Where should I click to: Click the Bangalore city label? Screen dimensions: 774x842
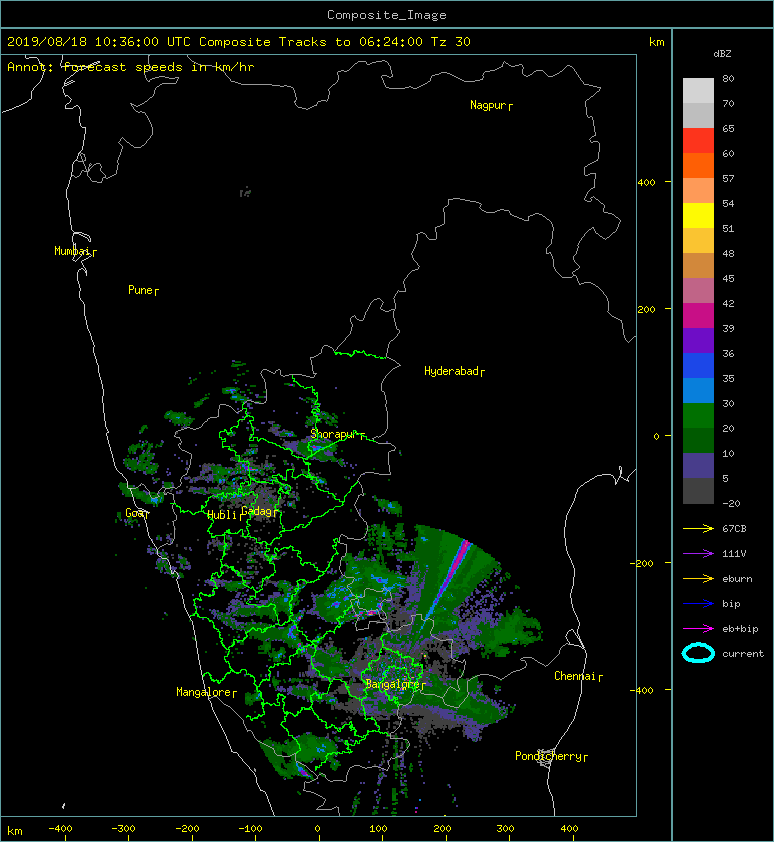(393, 684)
